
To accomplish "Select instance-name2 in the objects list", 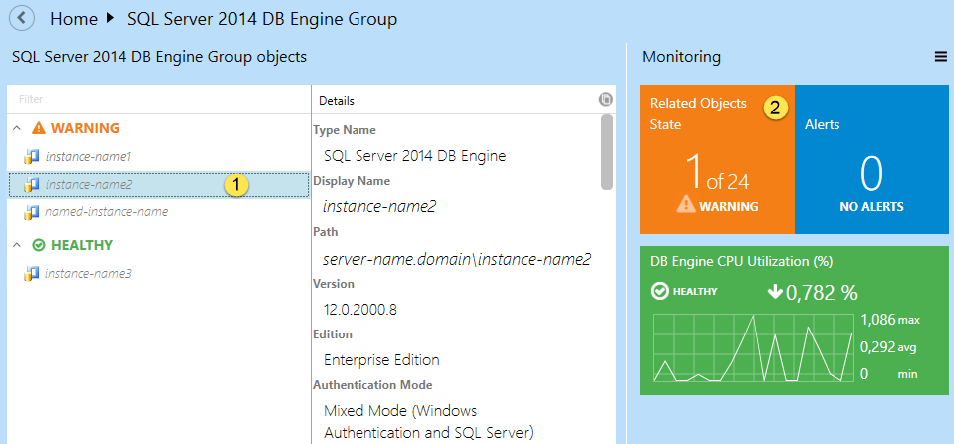I will [x=159, y=184].
